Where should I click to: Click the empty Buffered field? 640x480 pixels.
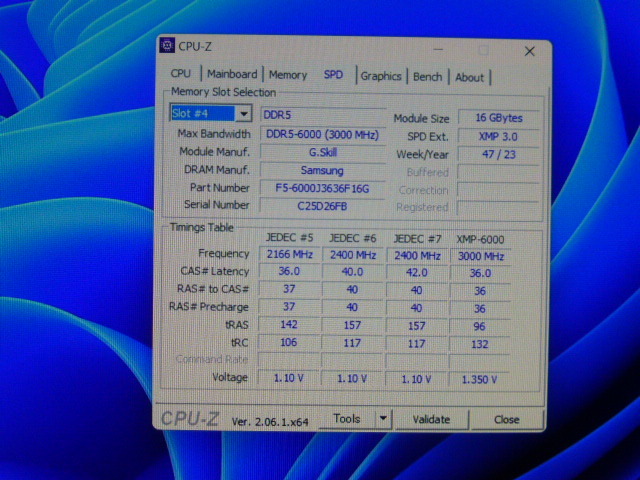point(498,173)
